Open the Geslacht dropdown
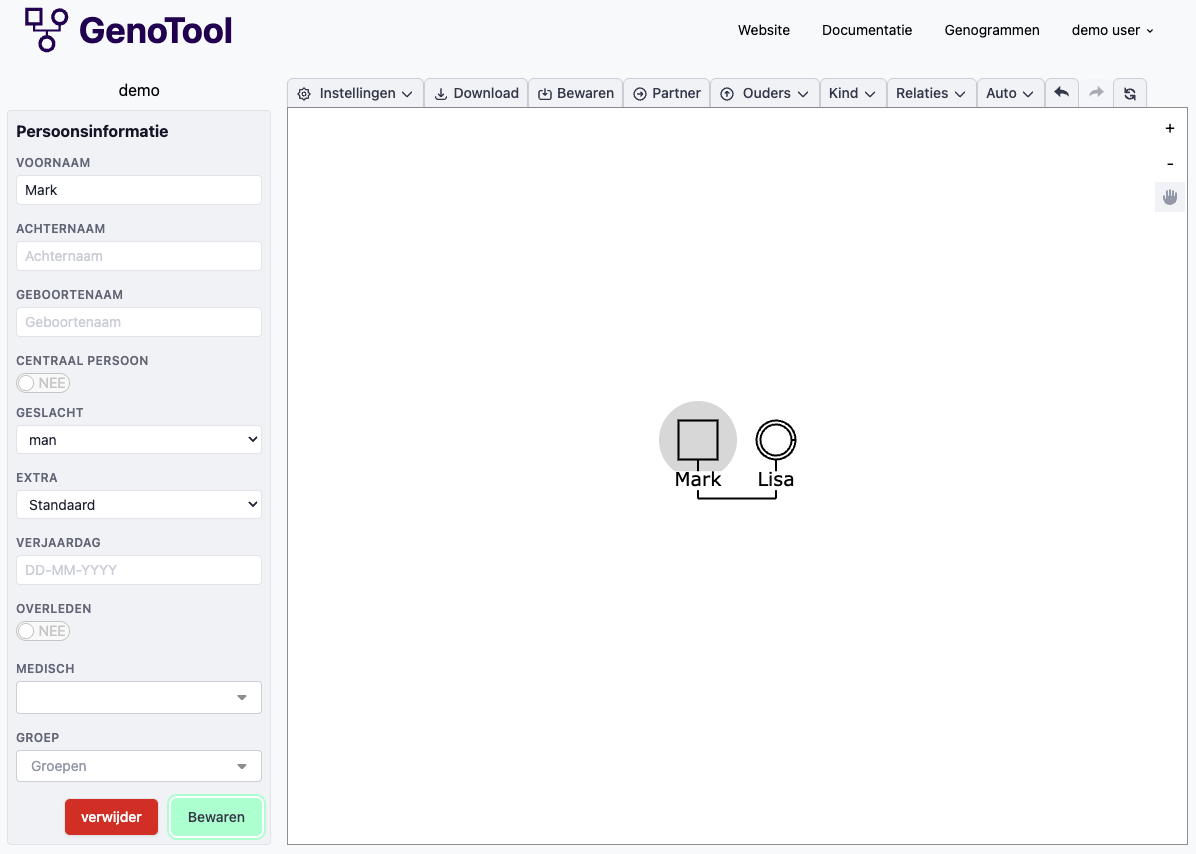This screenshot has height=854, width=1196. pyautogui.click(x=139, y=440)
